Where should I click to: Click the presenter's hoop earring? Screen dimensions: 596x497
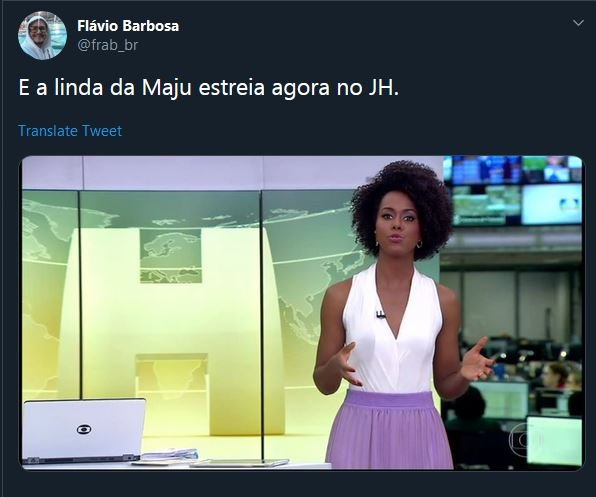click(419, 244)
